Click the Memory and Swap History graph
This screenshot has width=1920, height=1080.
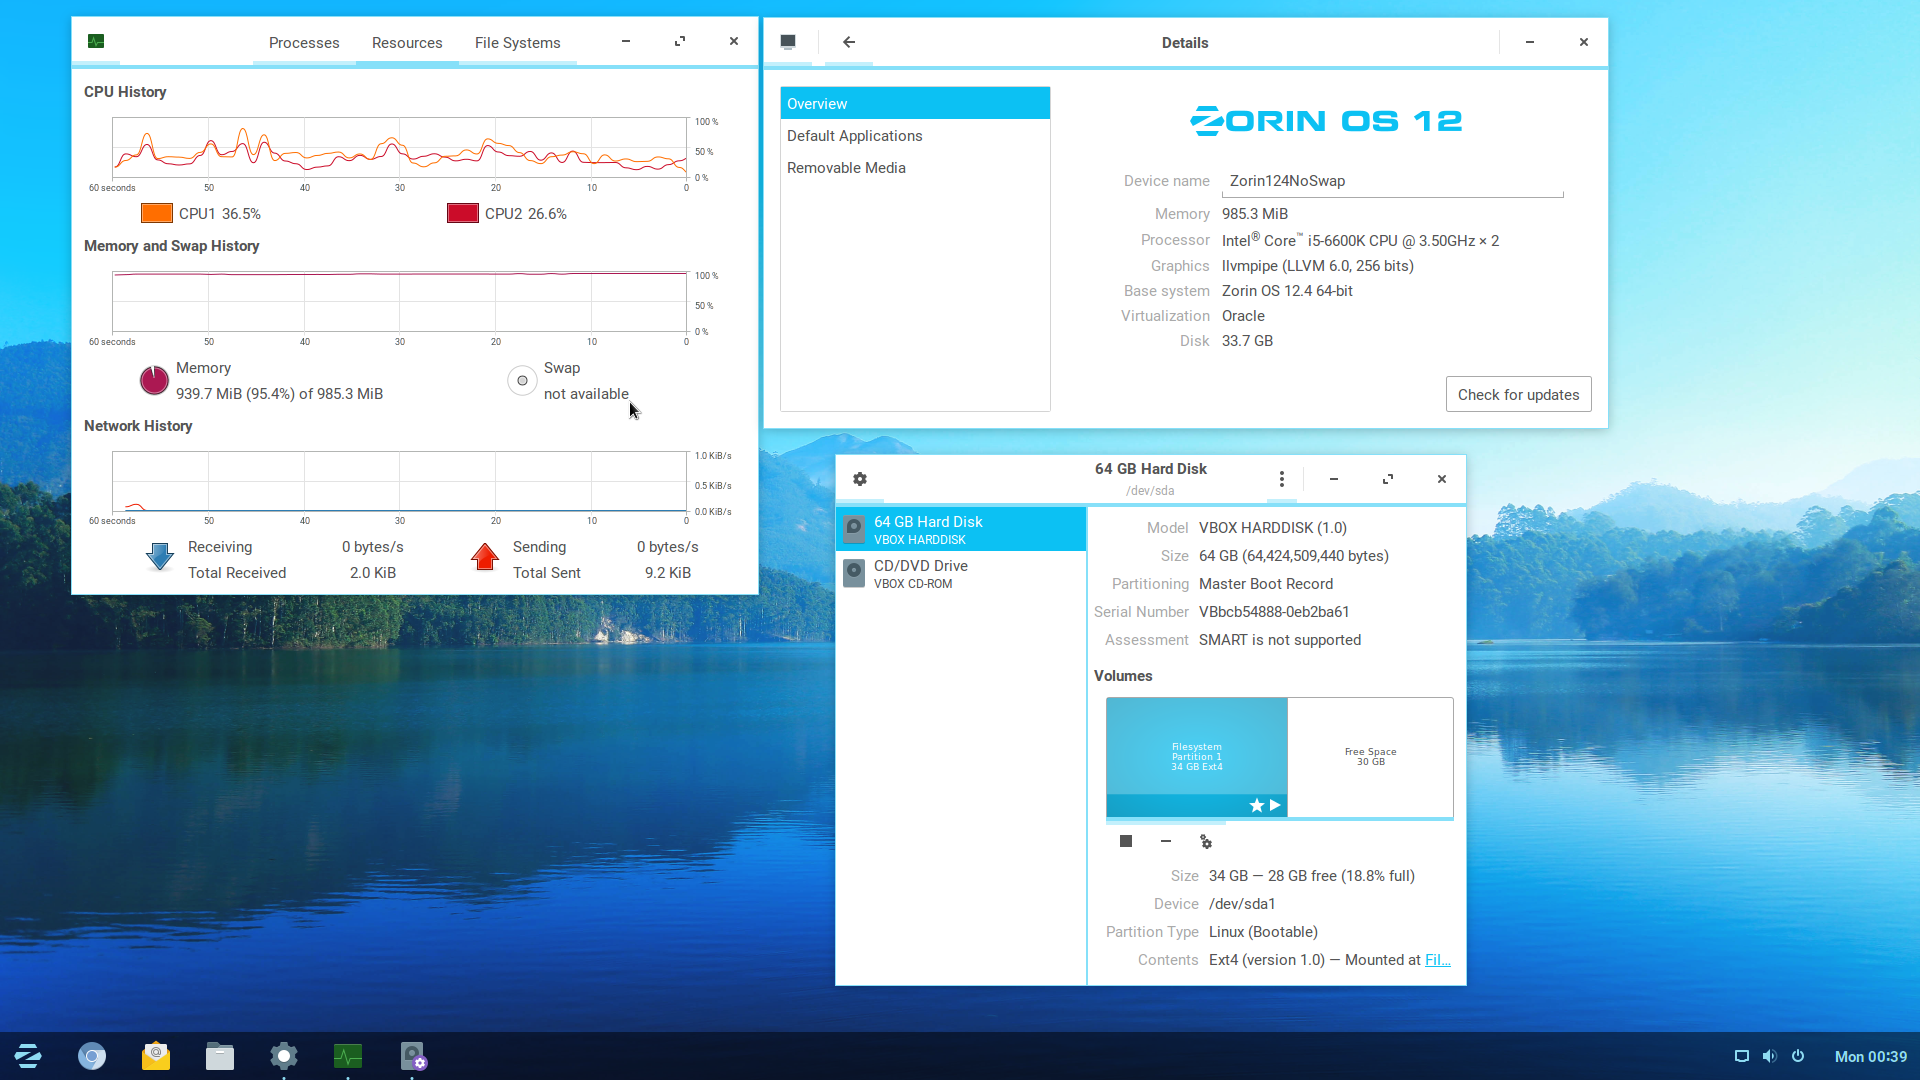(399, 301)
